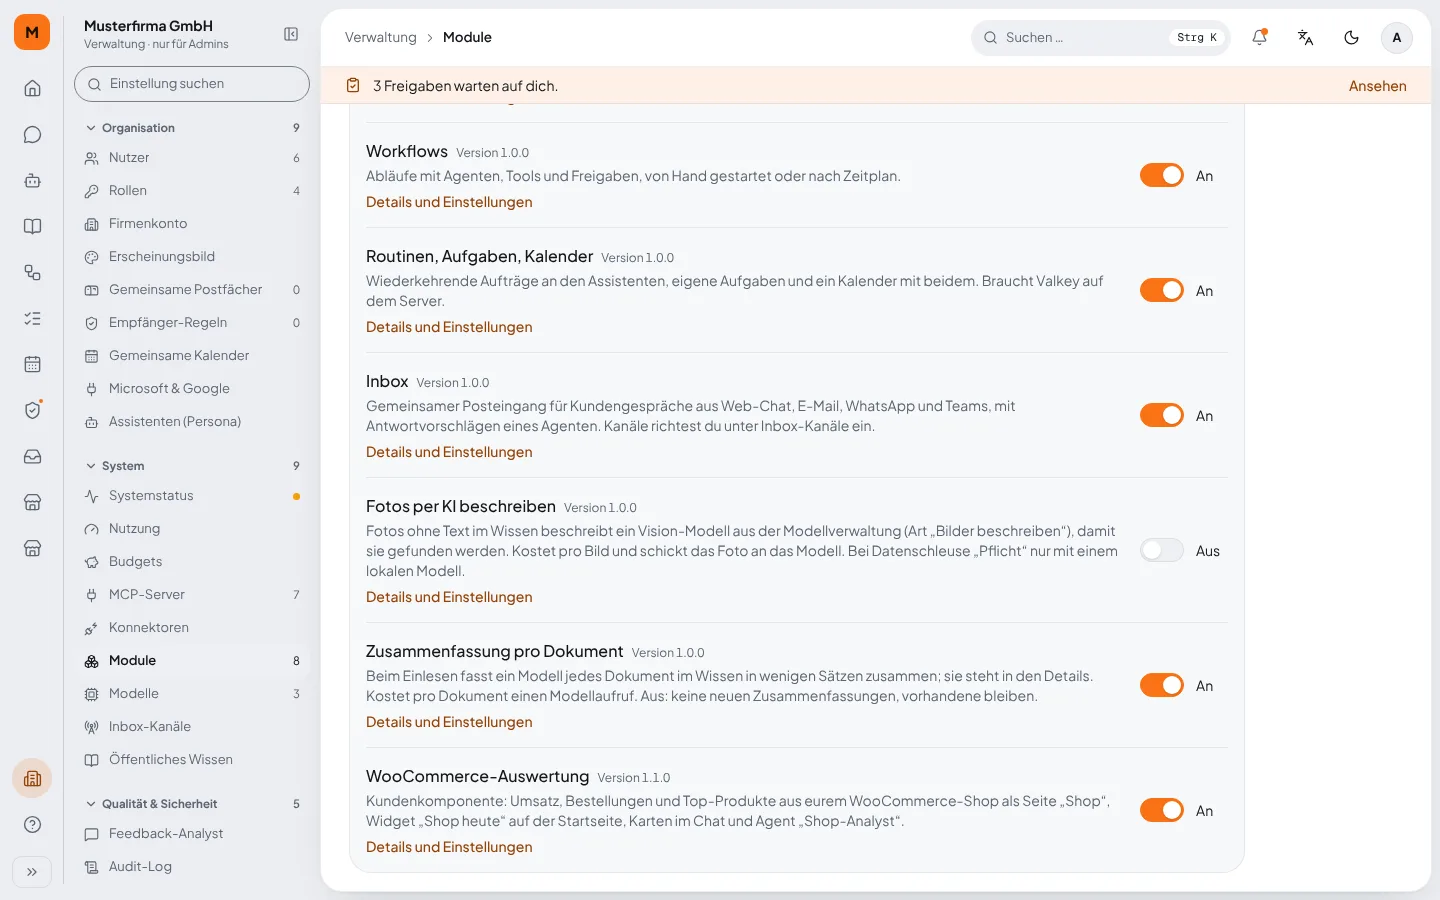Open the chat bubble icon in left rail
The width and height of the screenshot is (1440, 900).
tap(32, 134)
